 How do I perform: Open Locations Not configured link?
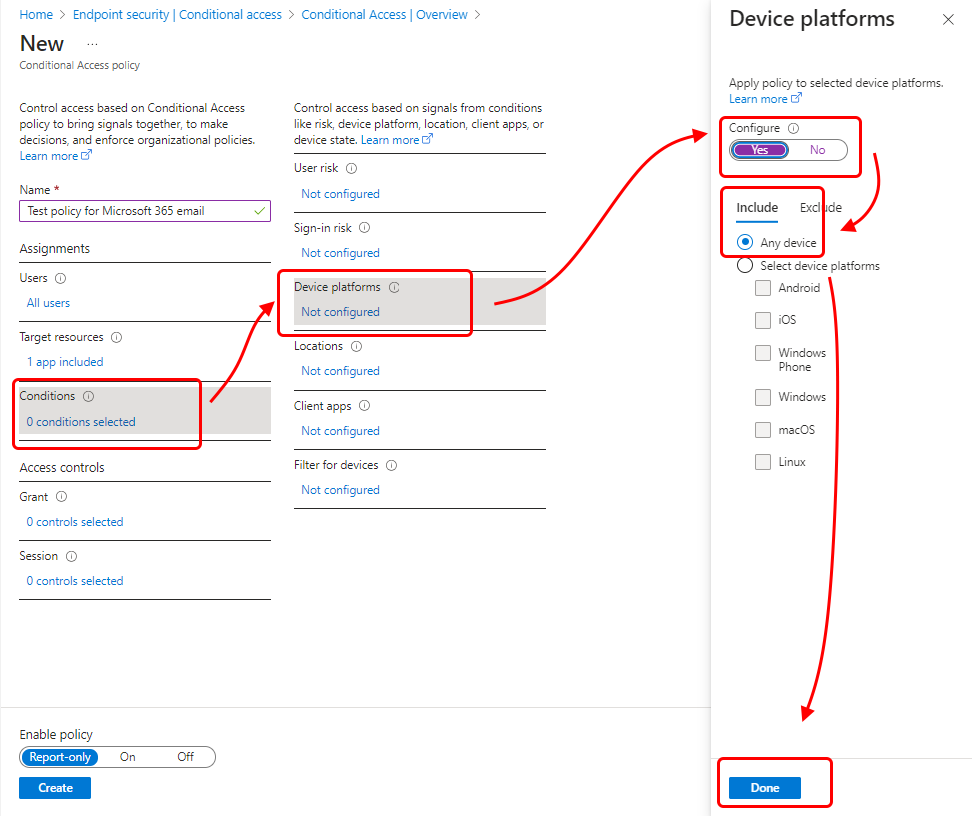pyautogui.click(x=340, y=371)
